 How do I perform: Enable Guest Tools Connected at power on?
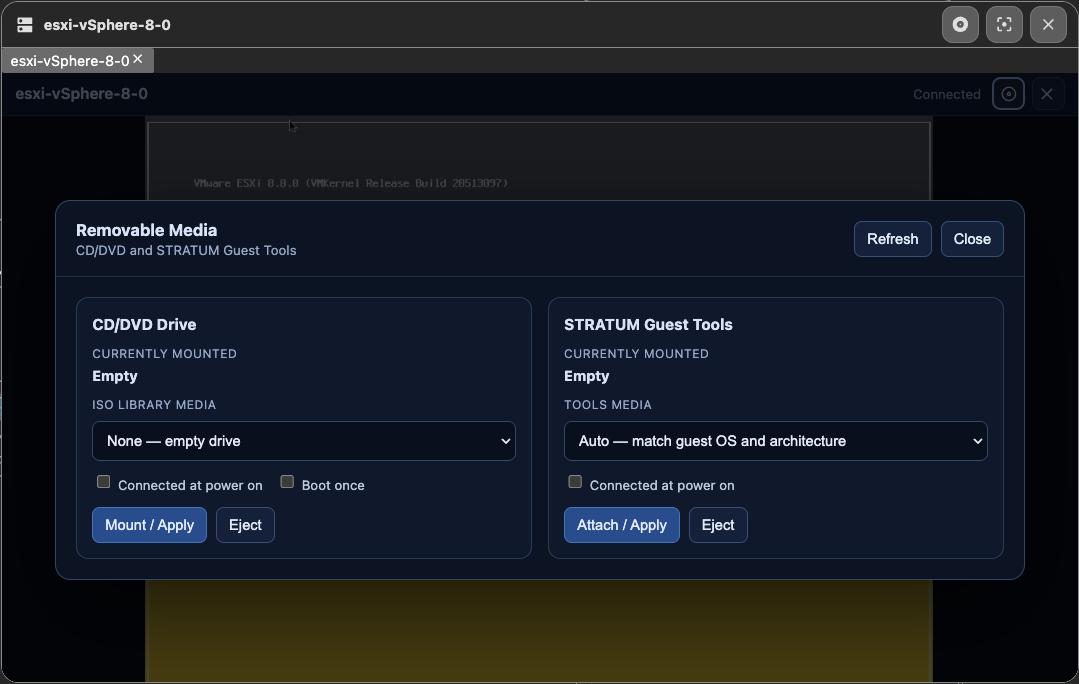click(x=575, y=482)
